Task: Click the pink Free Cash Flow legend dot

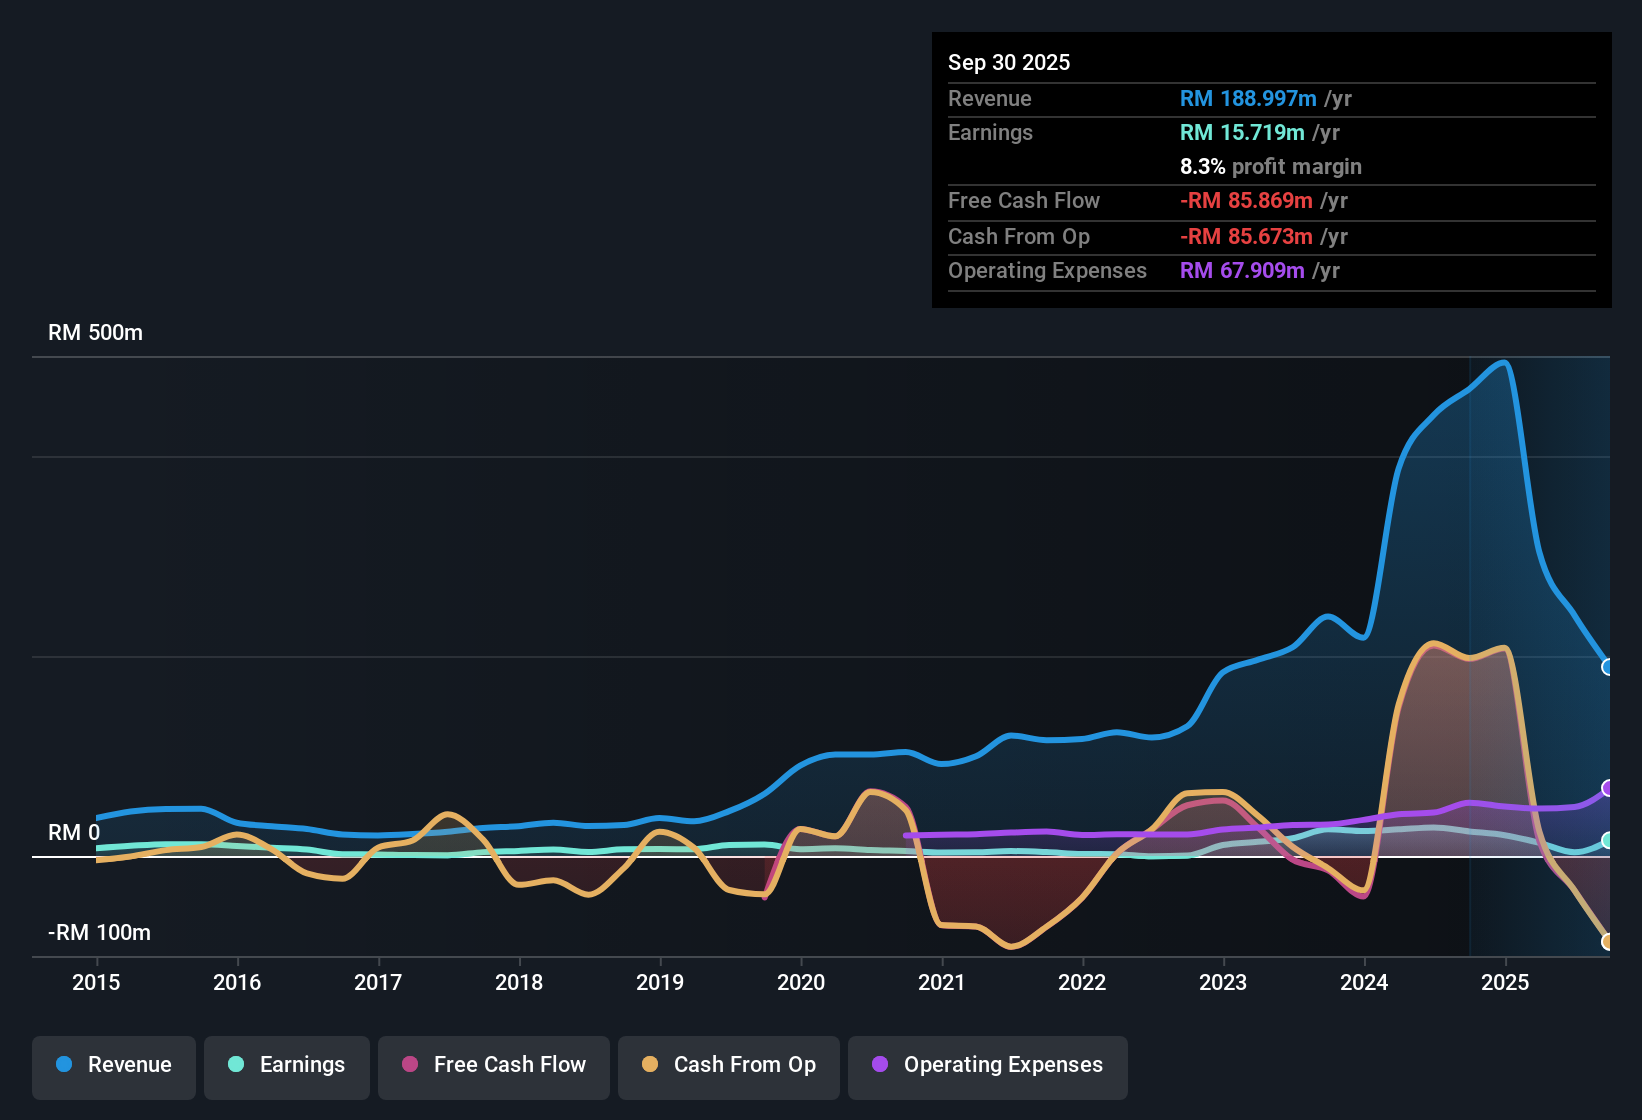Action: 407,1065
